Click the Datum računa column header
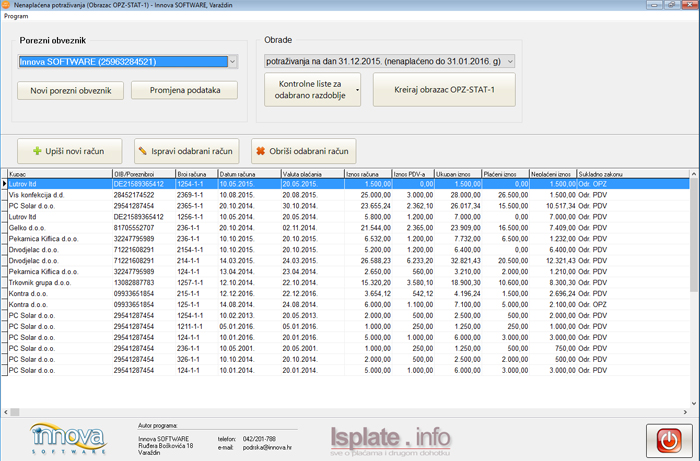Viewport: 700px width, 461px height. (x=249, y=174)
